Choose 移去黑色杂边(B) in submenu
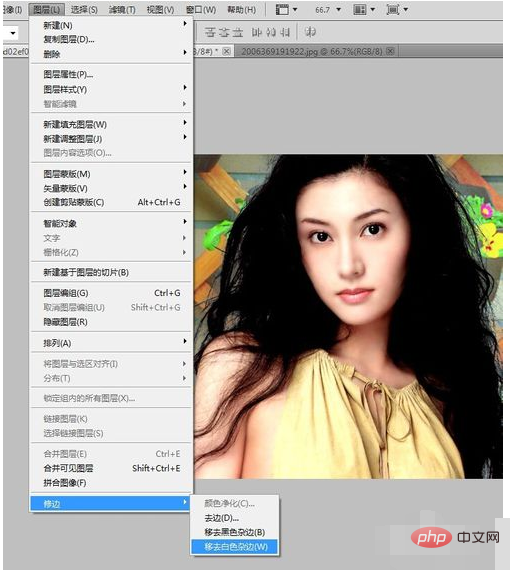Screen dimensions: 510x570 click(x=235, y=532)
